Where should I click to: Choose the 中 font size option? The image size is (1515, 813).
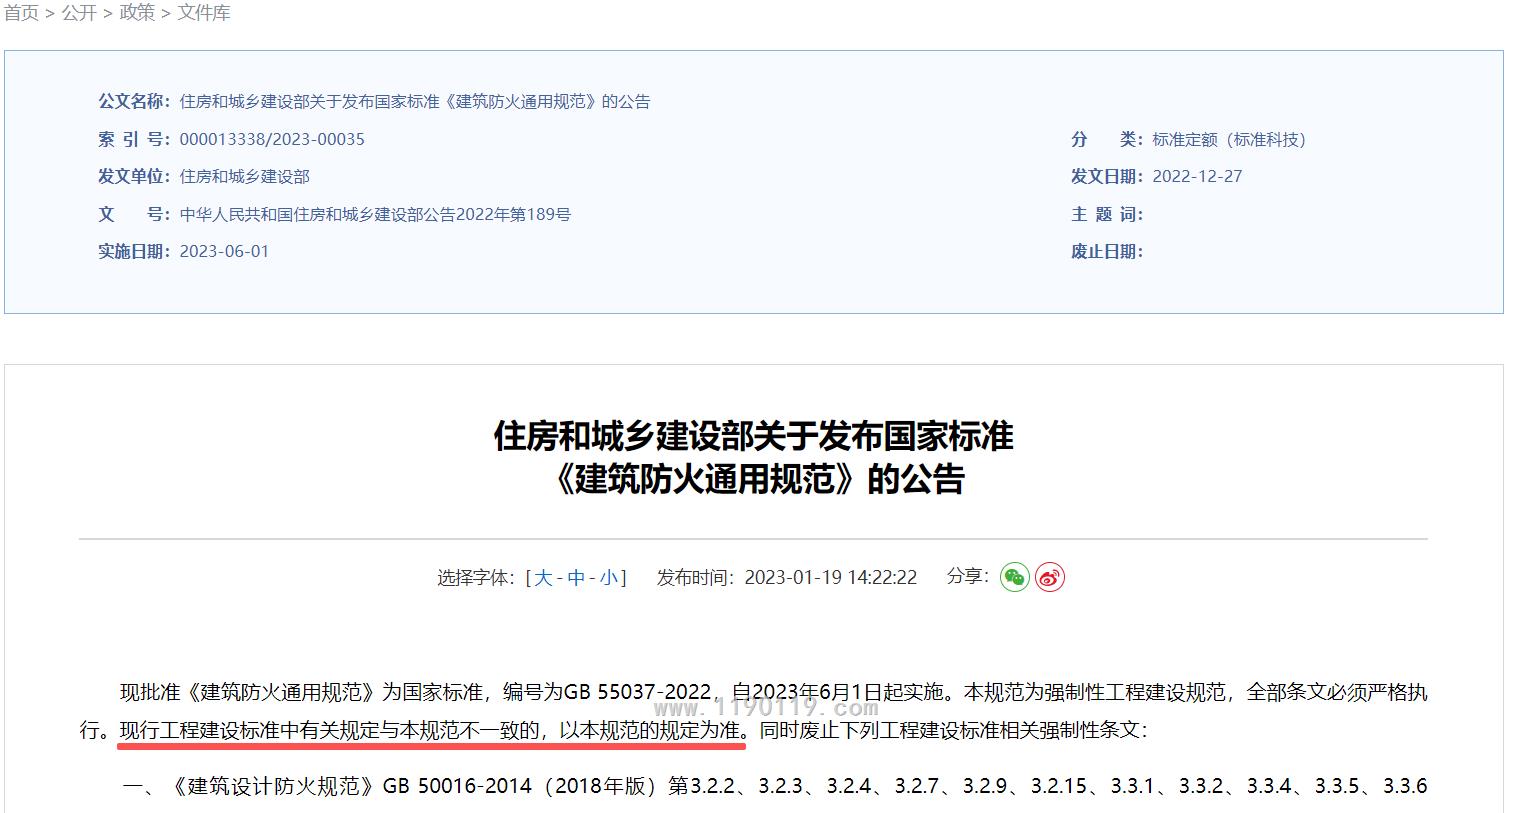click(x=576, y=578)
